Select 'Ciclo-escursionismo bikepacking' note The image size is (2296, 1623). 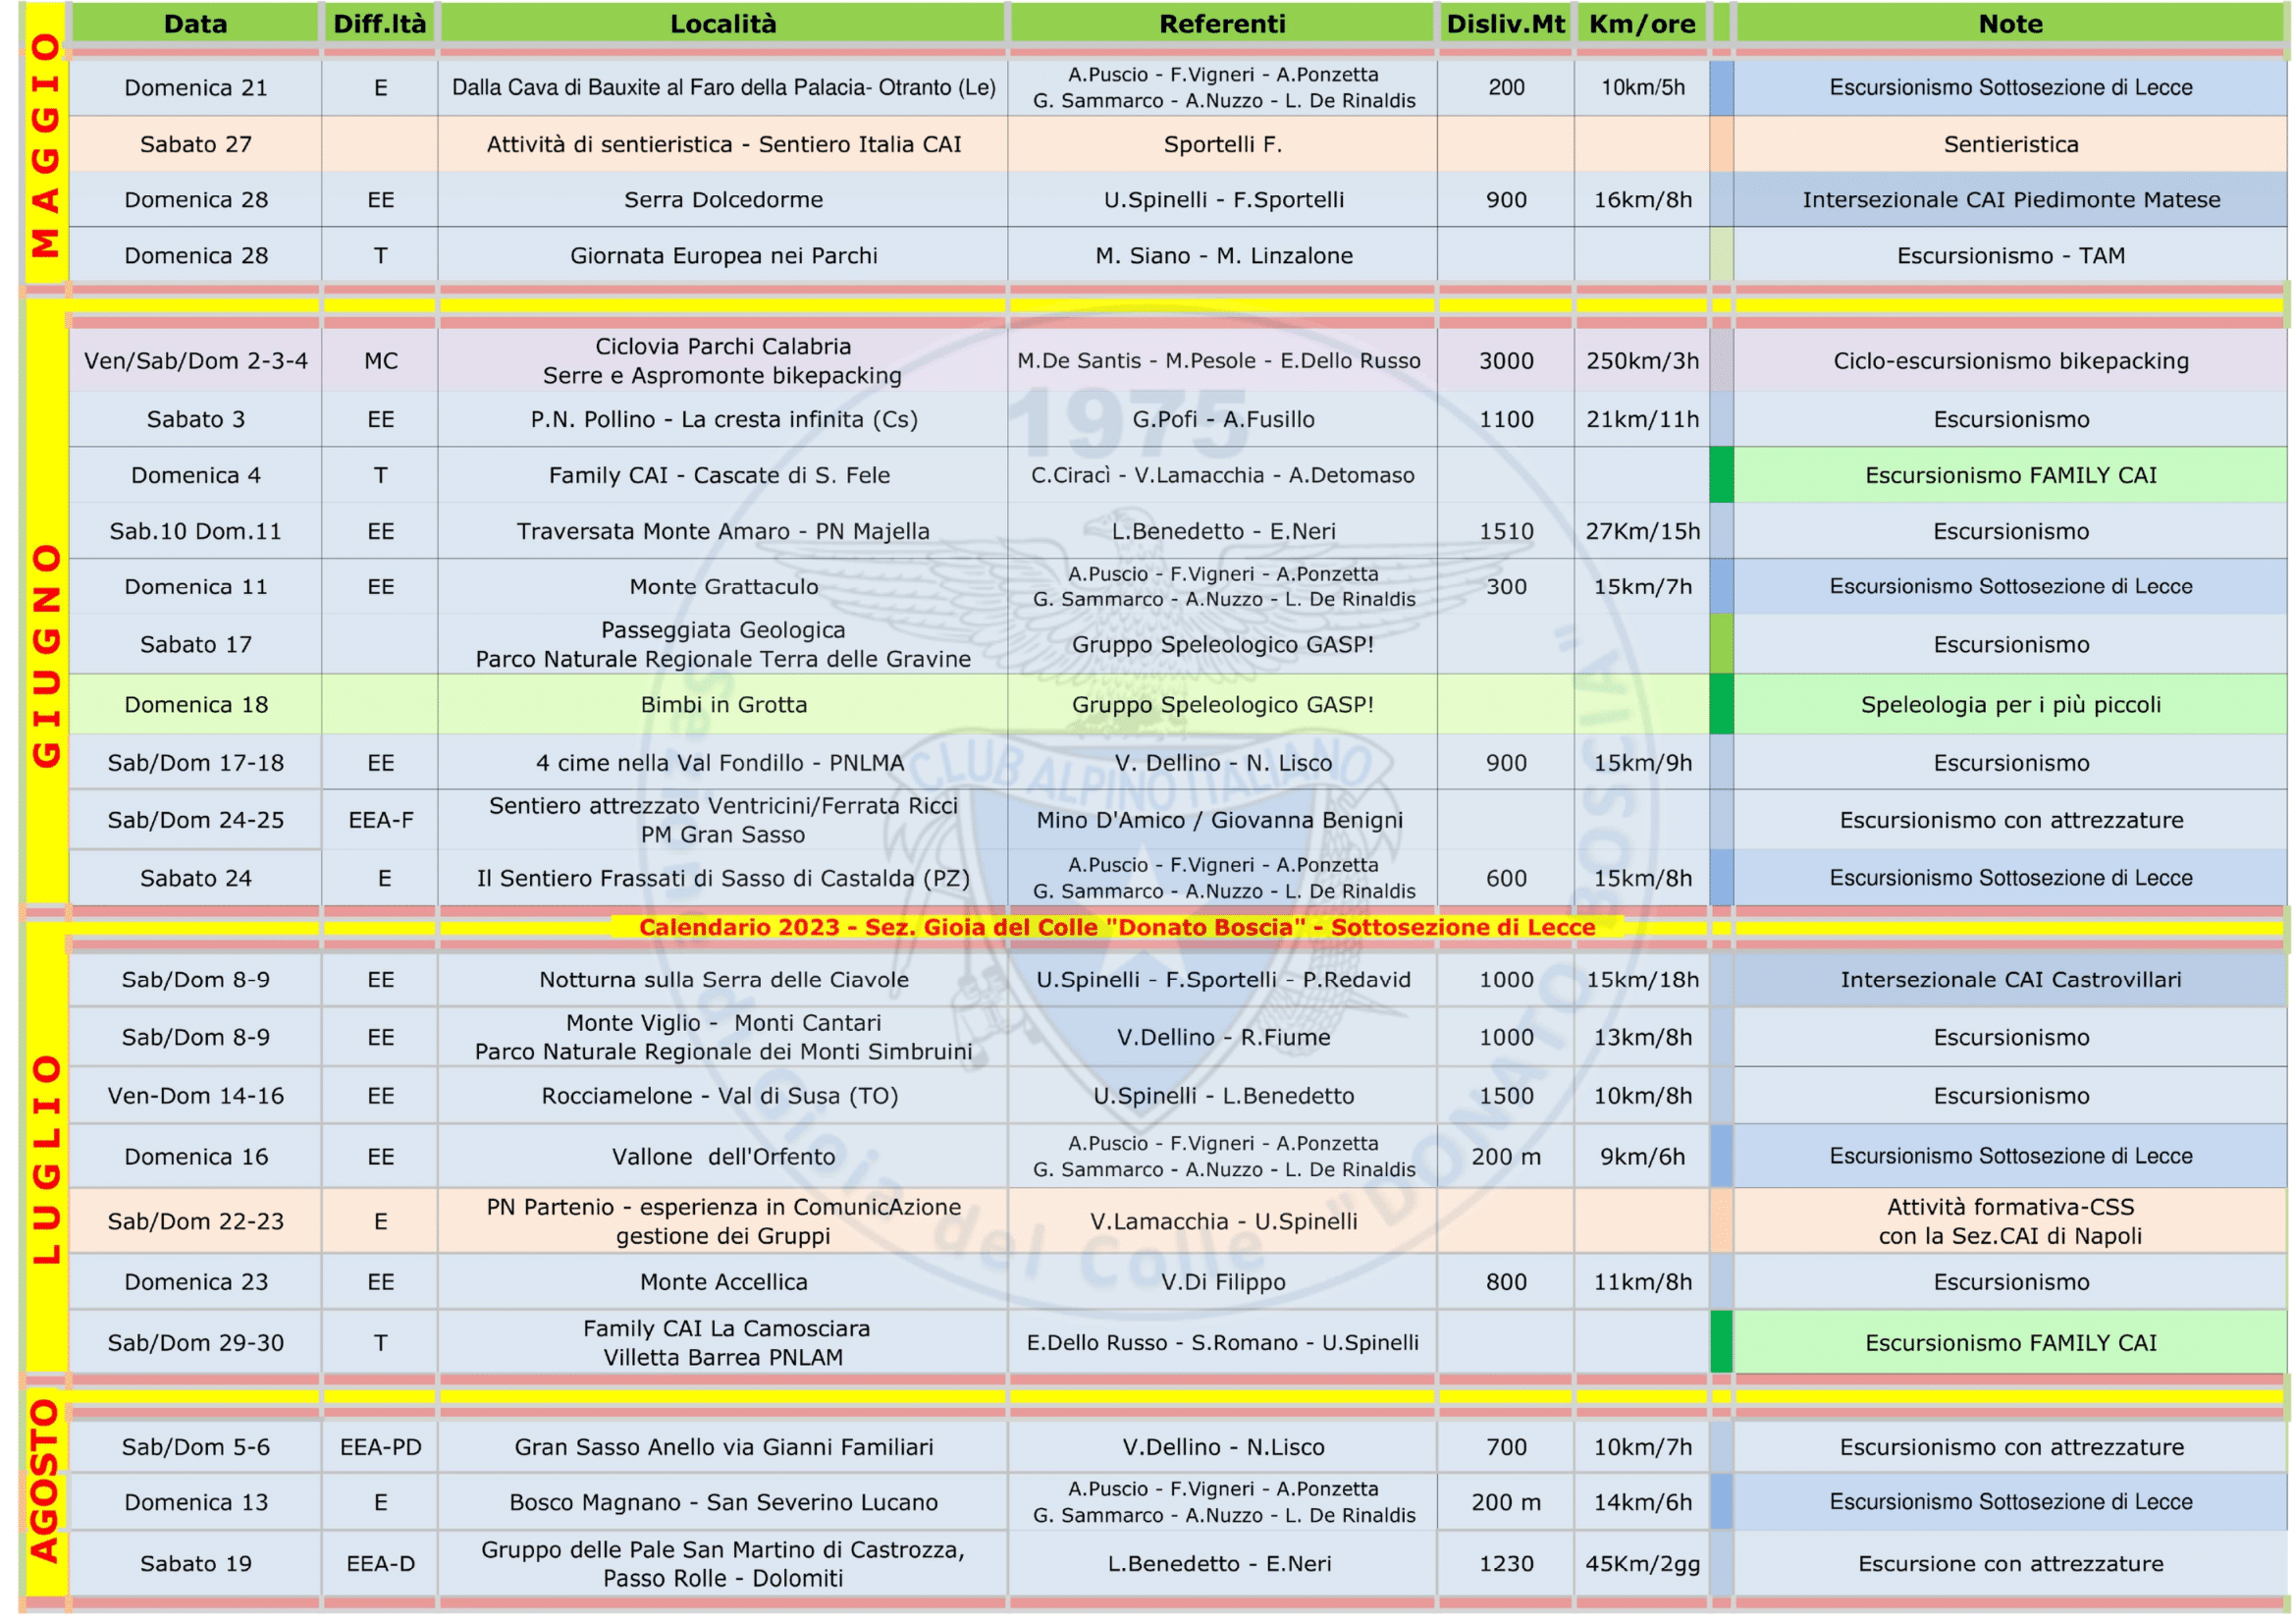[2011, 361]
